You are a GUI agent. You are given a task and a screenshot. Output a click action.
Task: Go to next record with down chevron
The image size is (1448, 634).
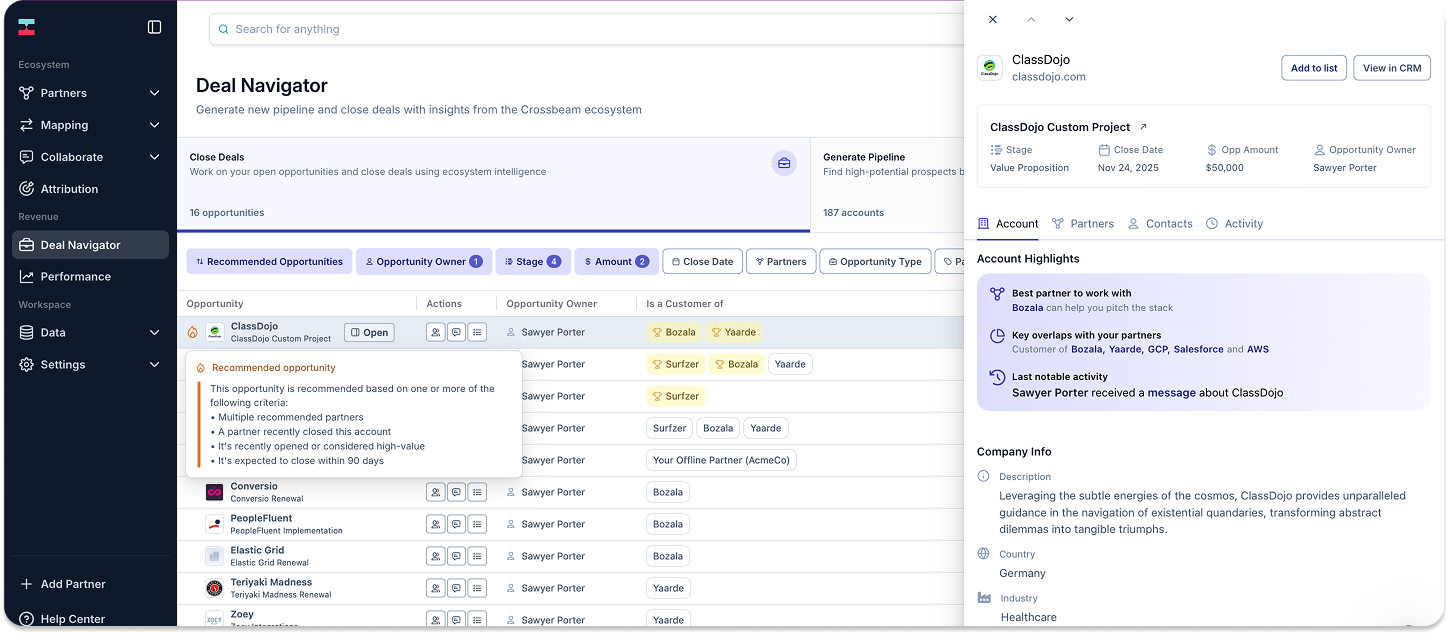[1069, 19]
